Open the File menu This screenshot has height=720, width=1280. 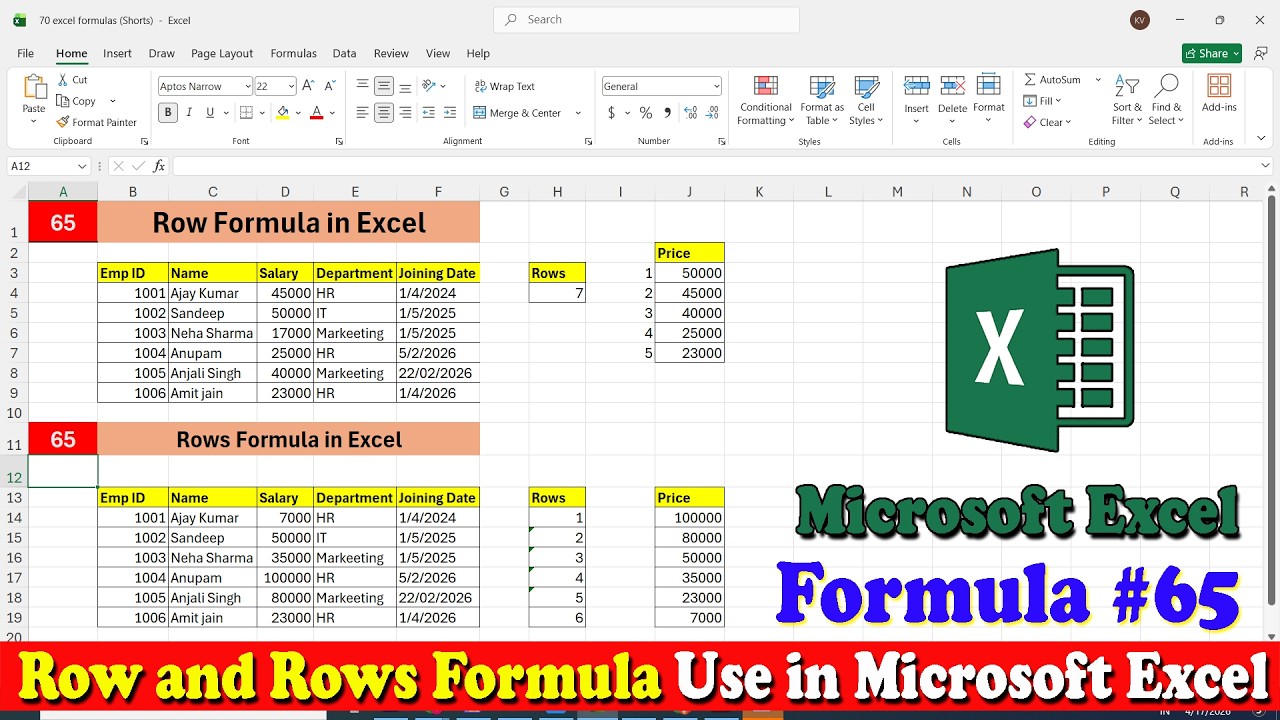(x=25, y=54)
